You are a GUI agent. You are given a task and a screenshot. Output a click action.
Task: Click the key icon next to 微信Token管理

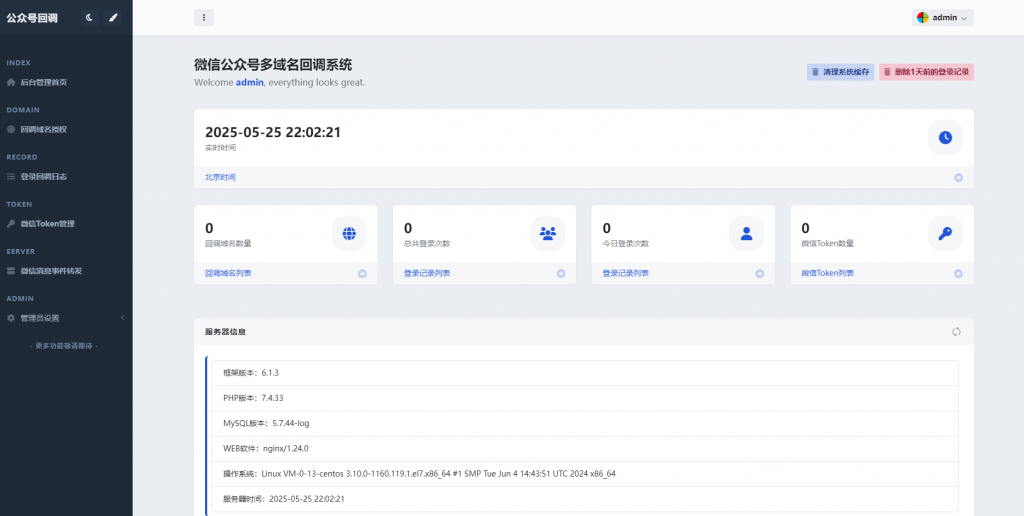10,223
